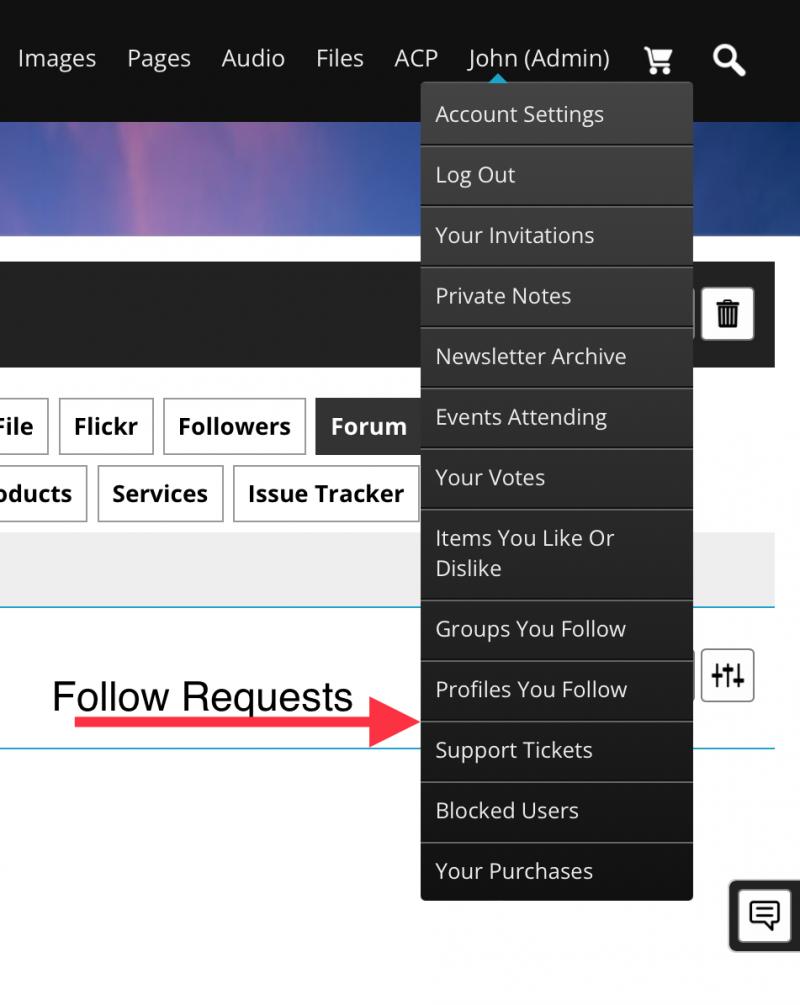Open the filter sliders icon
Viewport: 800px width, 1005px height.
[x=727, y=675]
